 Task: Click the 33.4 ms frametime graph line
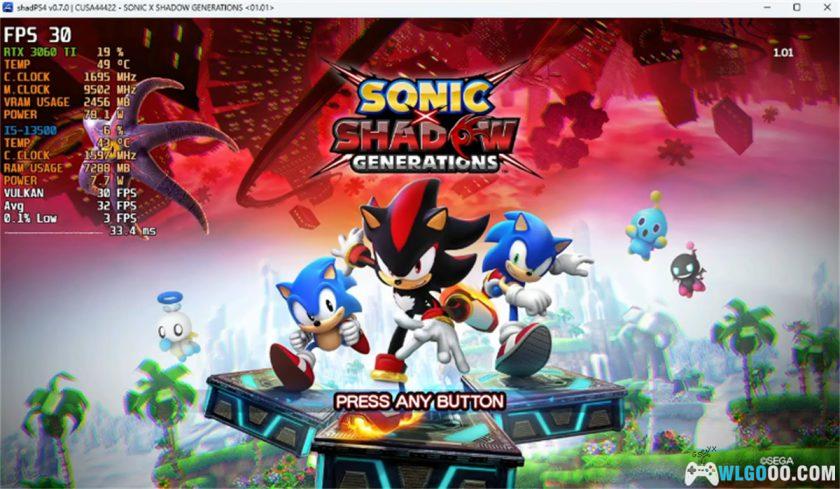[52, 233]
